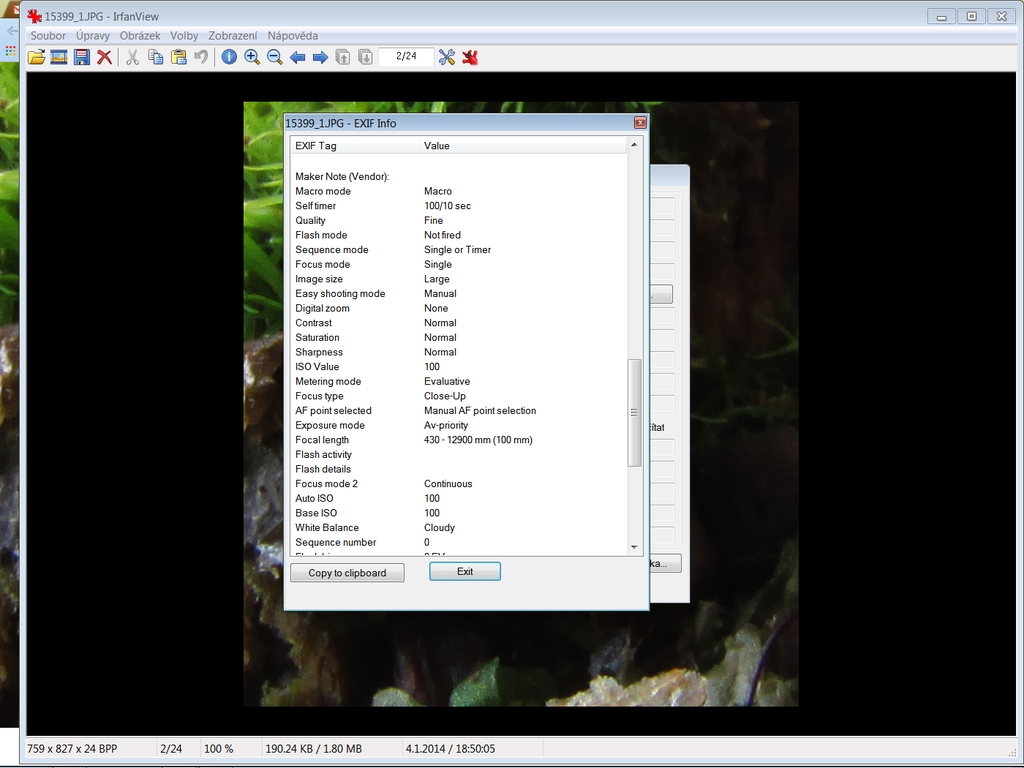Viewport: 1024px width, 768px height.
Task: Open the Settings tools icon
Action: click(x=446, y=57)
